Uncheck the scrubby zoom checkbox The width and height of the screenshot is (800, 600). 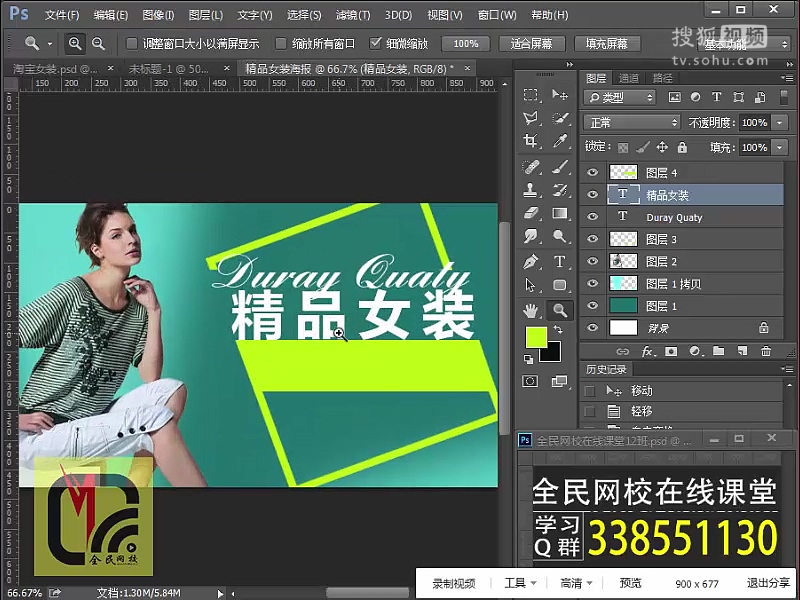[376, 44]
